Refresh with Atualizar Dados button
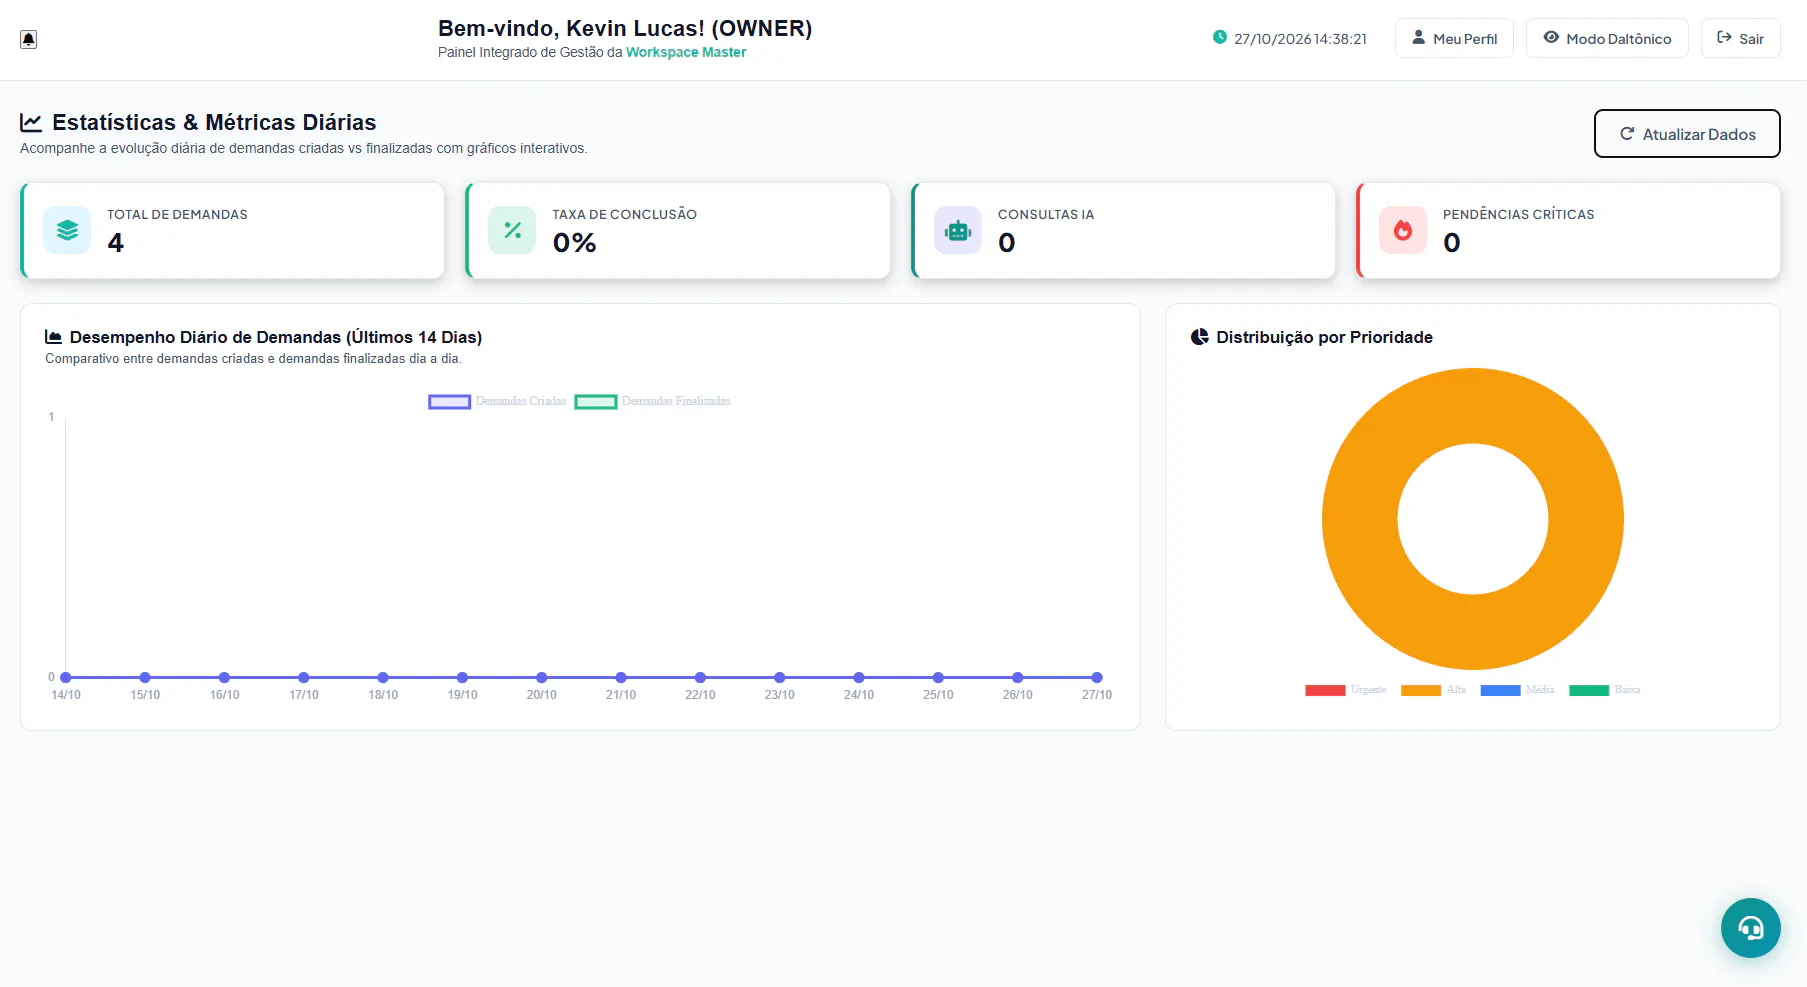This screenshot has height=987, width=1807. [x=1687, y=134]
